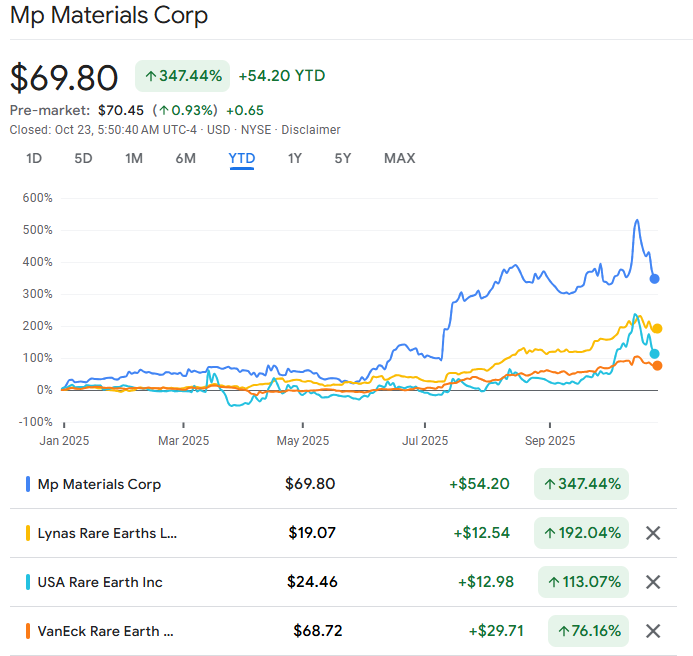Viewport: 693px width, 656px height.
Task: Select the YTD range tab
Action: [241, 158]
